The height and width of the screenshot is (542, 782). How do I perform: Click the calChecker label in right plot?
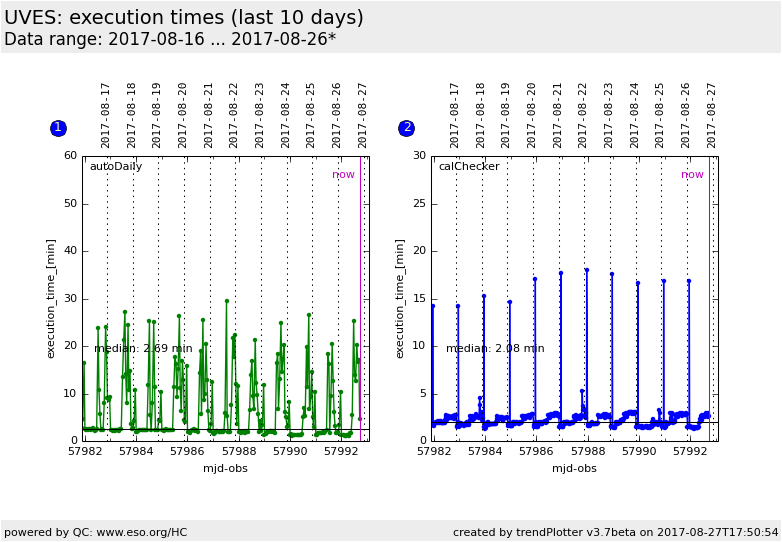468,167
